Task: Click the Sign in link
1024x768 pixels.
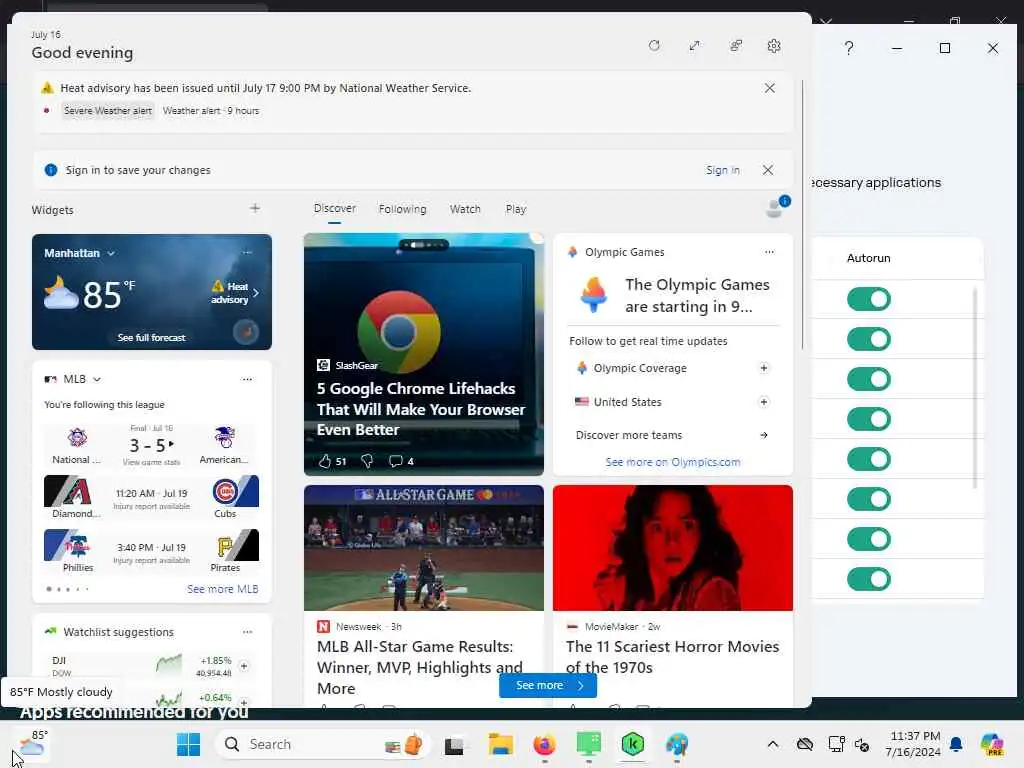Action: pos(722,170)
